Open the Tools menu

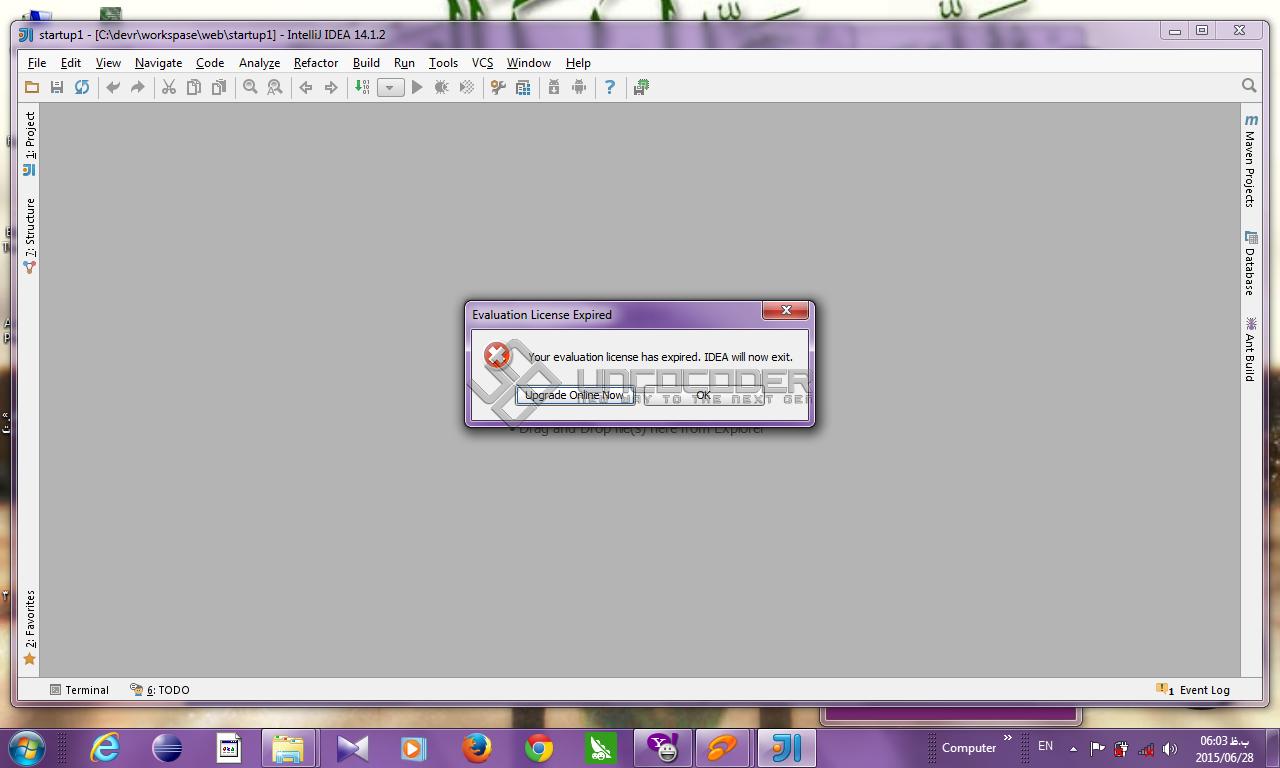443,62
